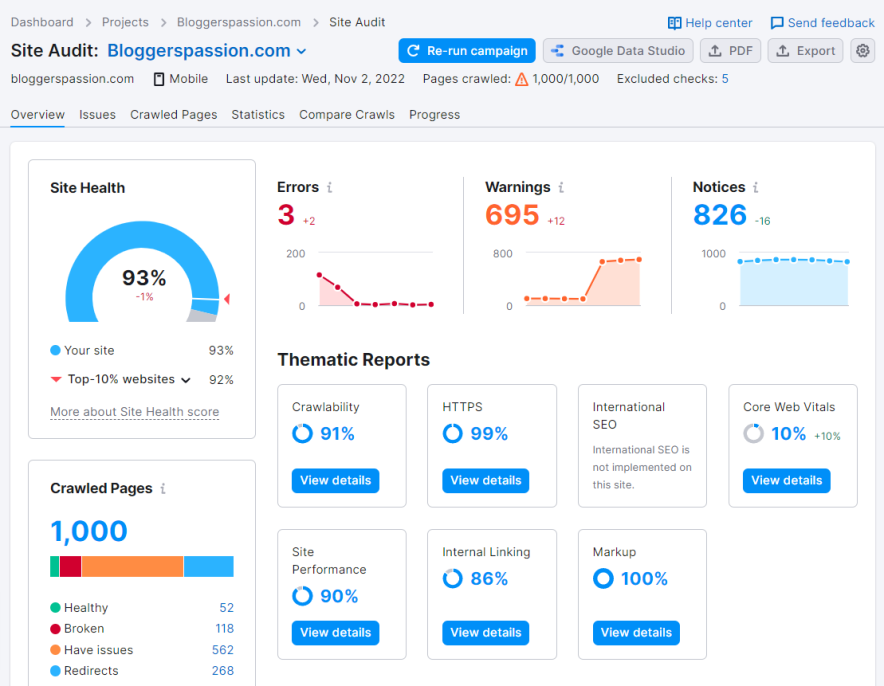Click the Errors count 3
The height and width of the screenshot is (686, 884).
pos(286,215)
